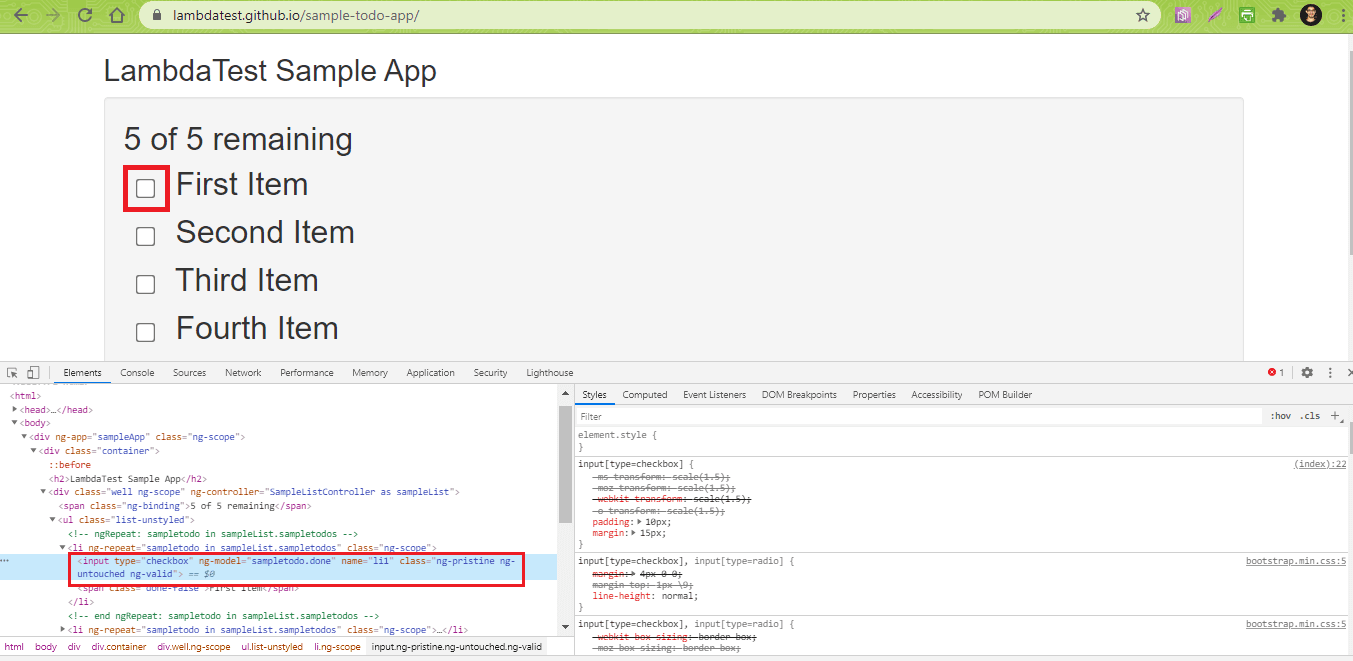Reload the page using the browser refresh icon
1353x661 pixels.
[85, 16]
